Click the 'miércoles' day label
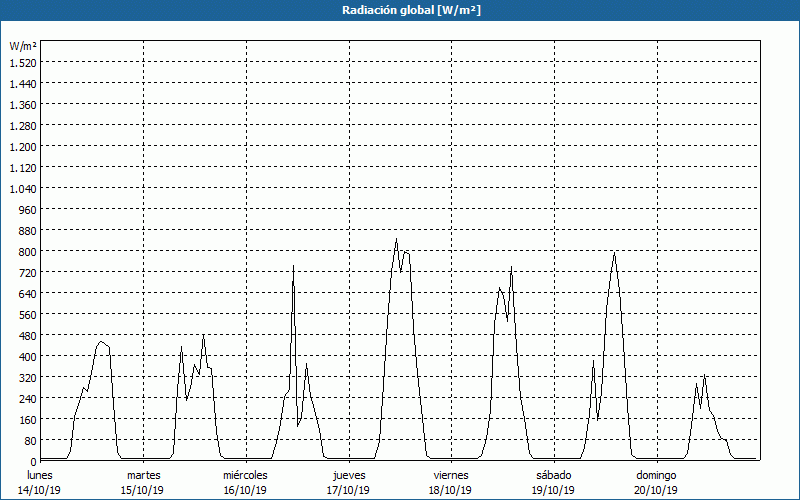800x500 pixels. pos(245,475)
